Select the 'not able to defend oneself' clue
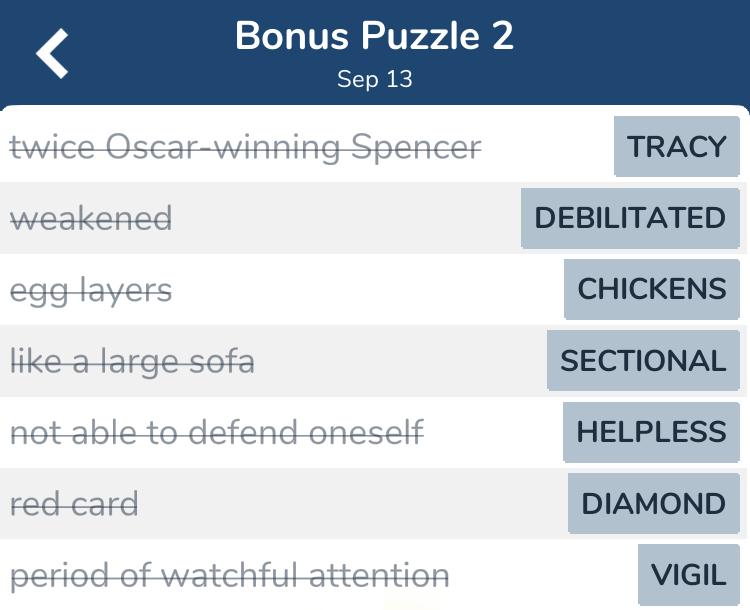Screen dimensions: 750x610 click(x=217, y=433)
